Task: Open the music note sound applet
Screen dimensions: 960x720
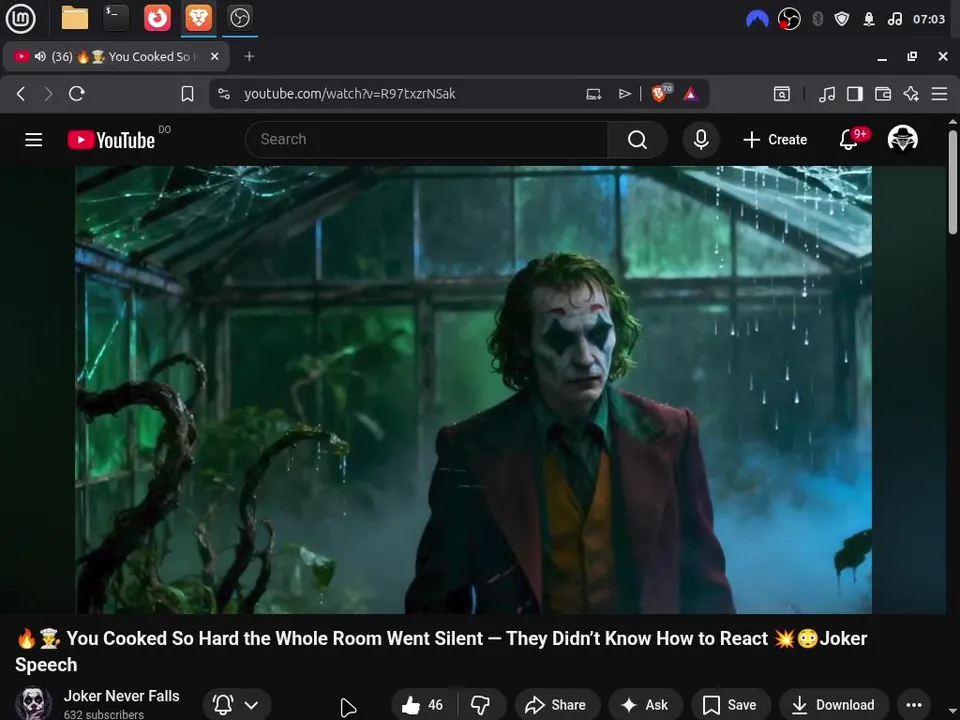Action: [894, 19]
